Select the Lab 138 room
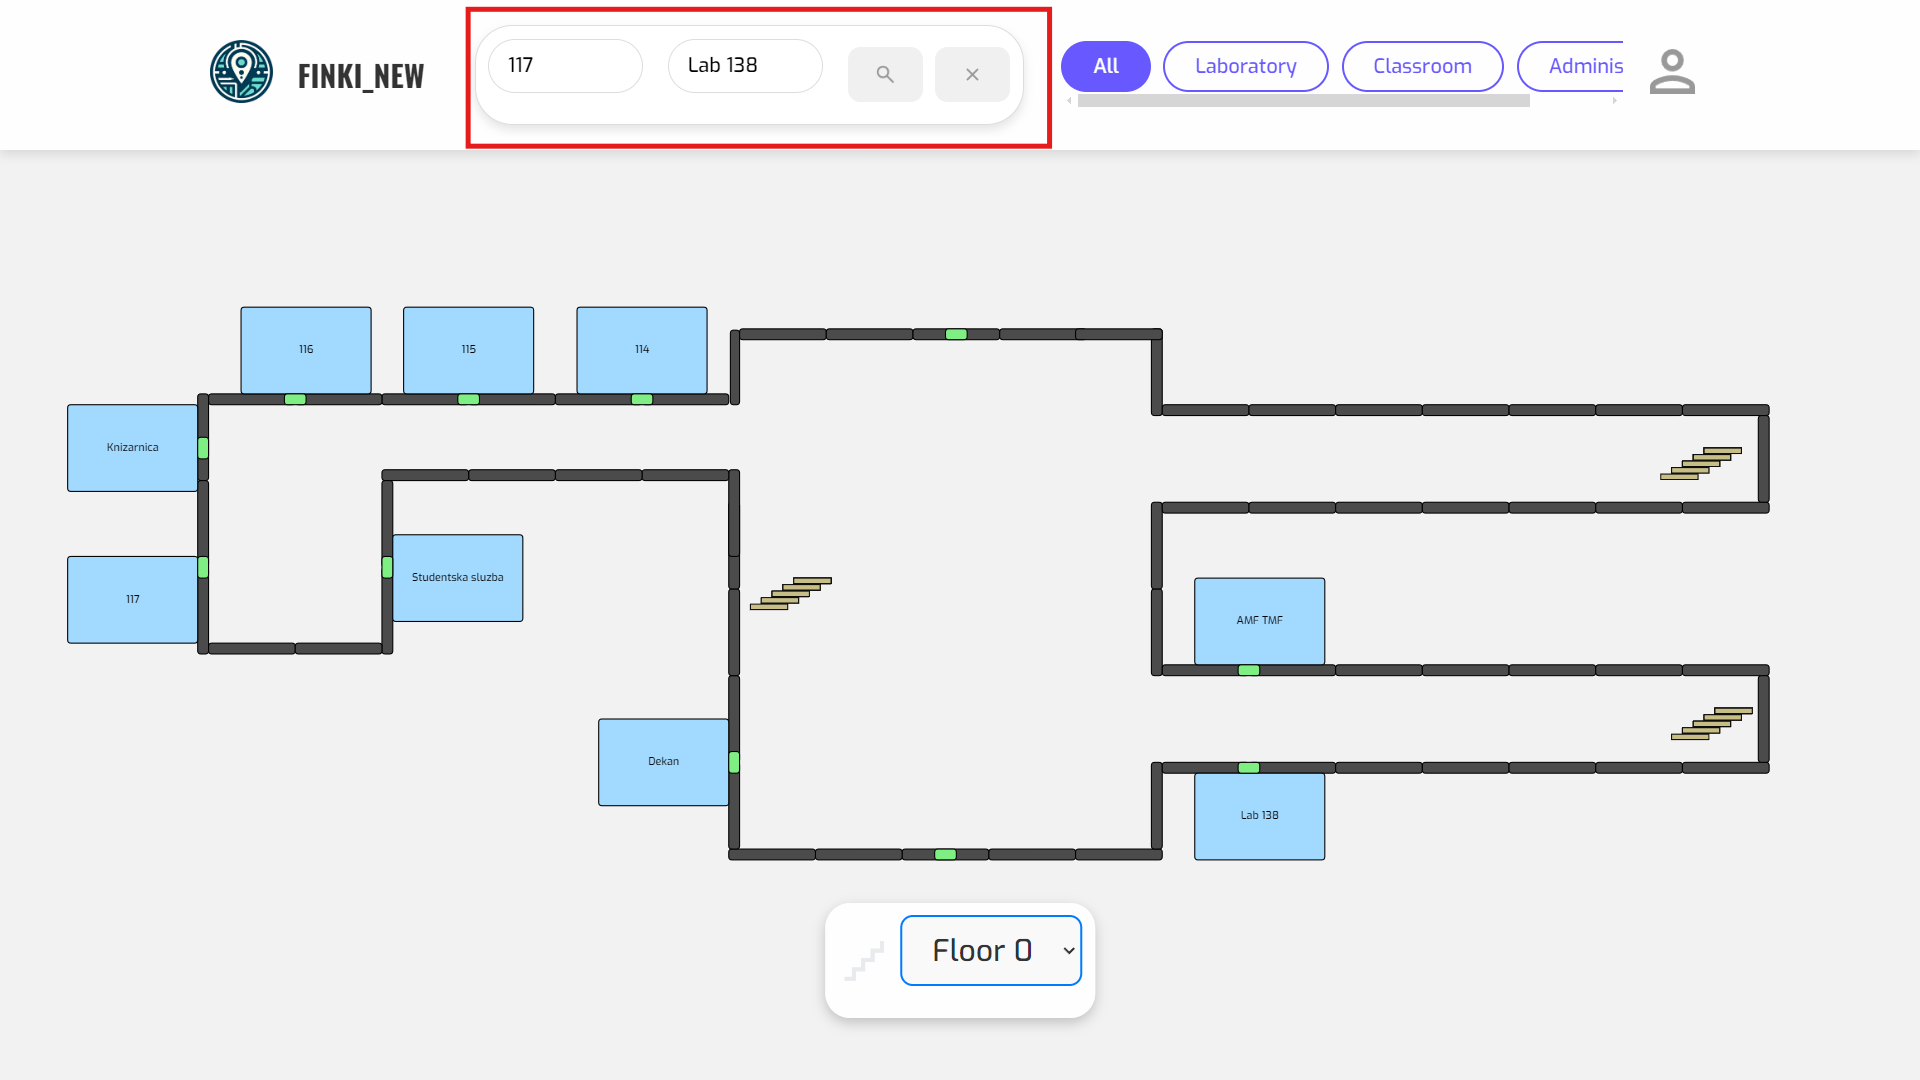This screenshot has height=1080, width=1920. point(1259,816)
